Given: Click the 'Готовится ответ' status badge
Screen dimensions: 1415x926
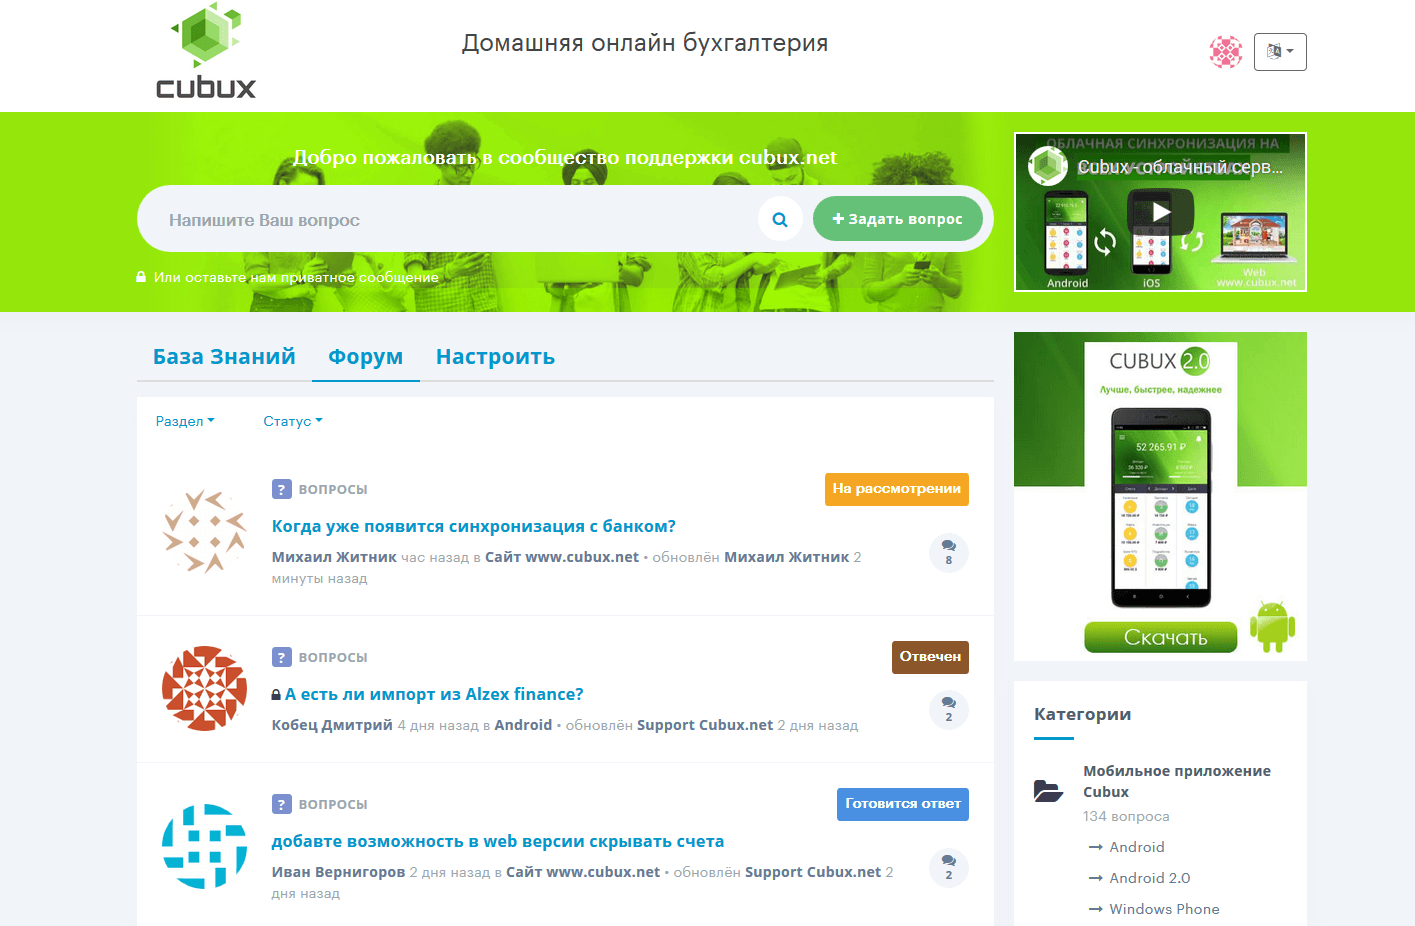Looking at the screenshot, I should pos(903,804).
